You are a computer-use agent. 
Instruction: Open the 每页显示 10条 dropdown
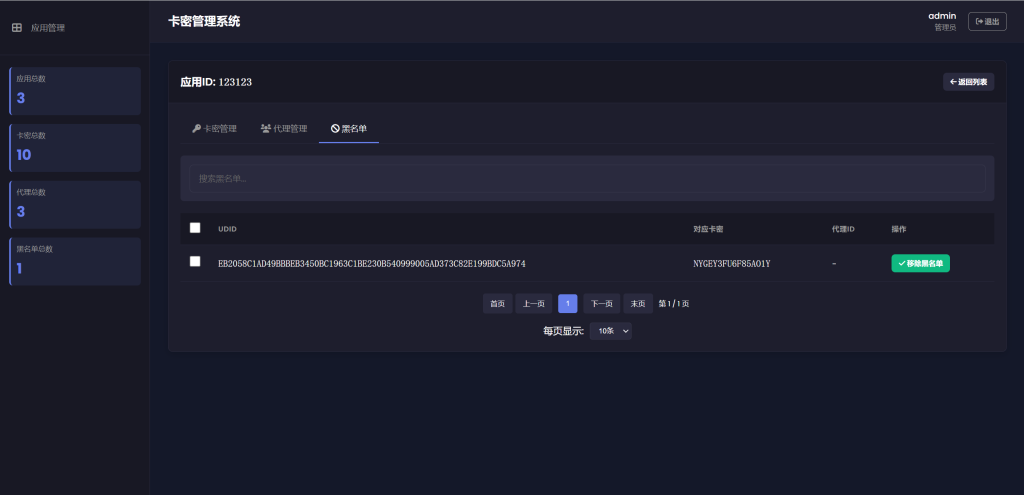[x=610, y=331]
